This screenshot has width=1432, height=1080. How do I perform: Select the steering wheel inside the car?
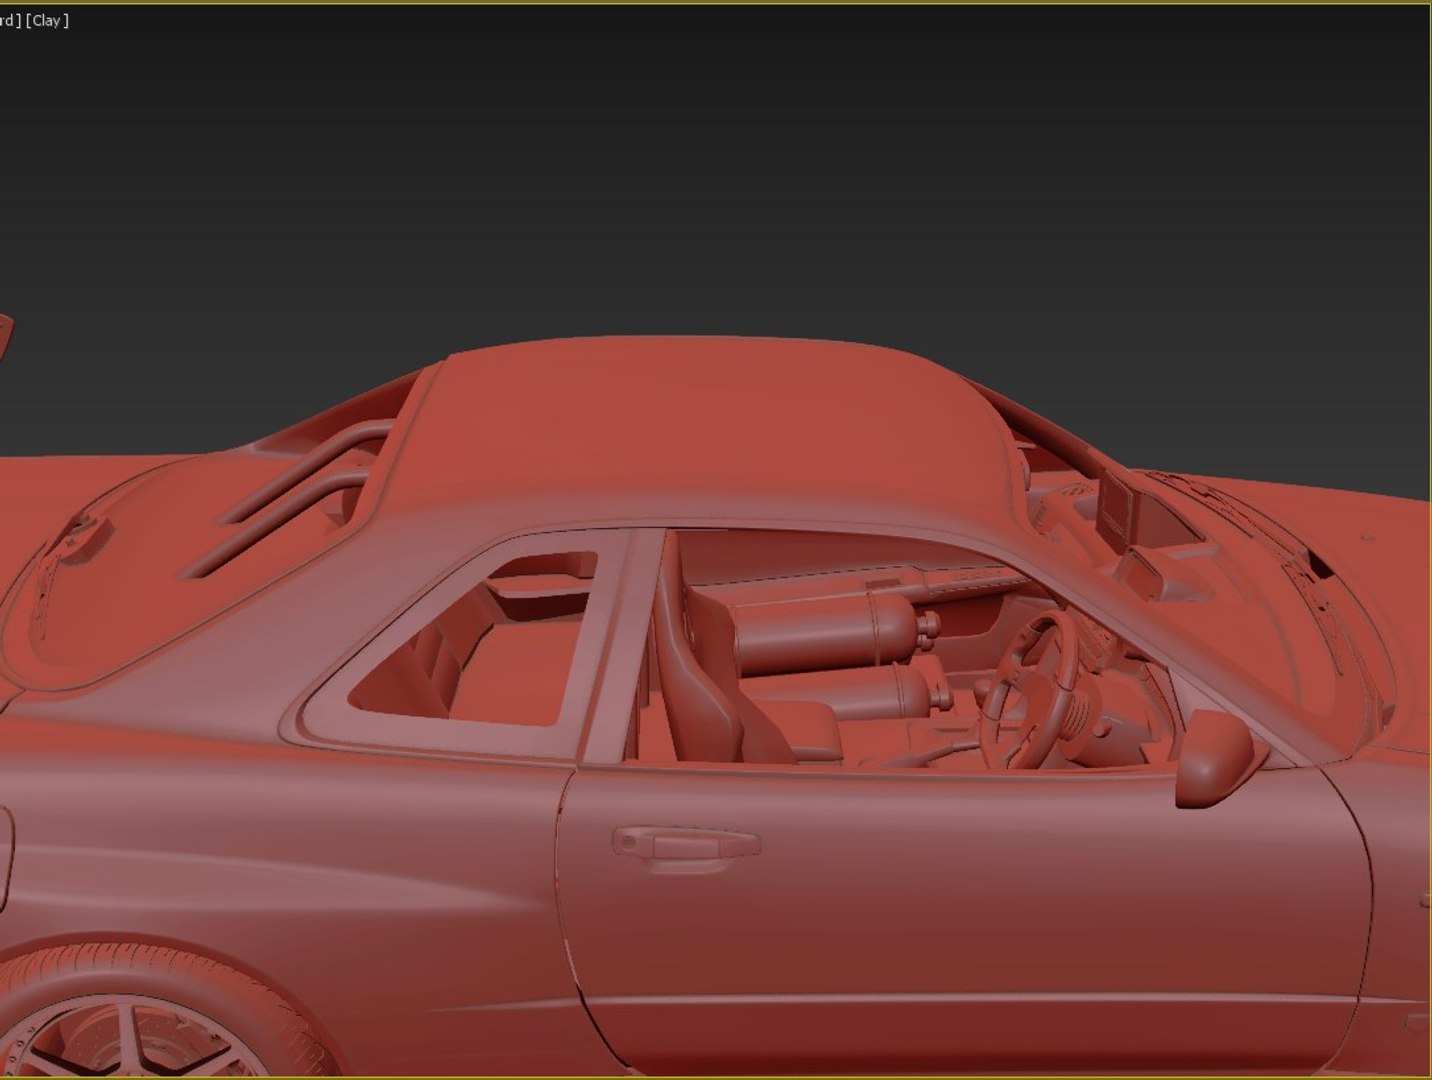[x=1030, y=690]
